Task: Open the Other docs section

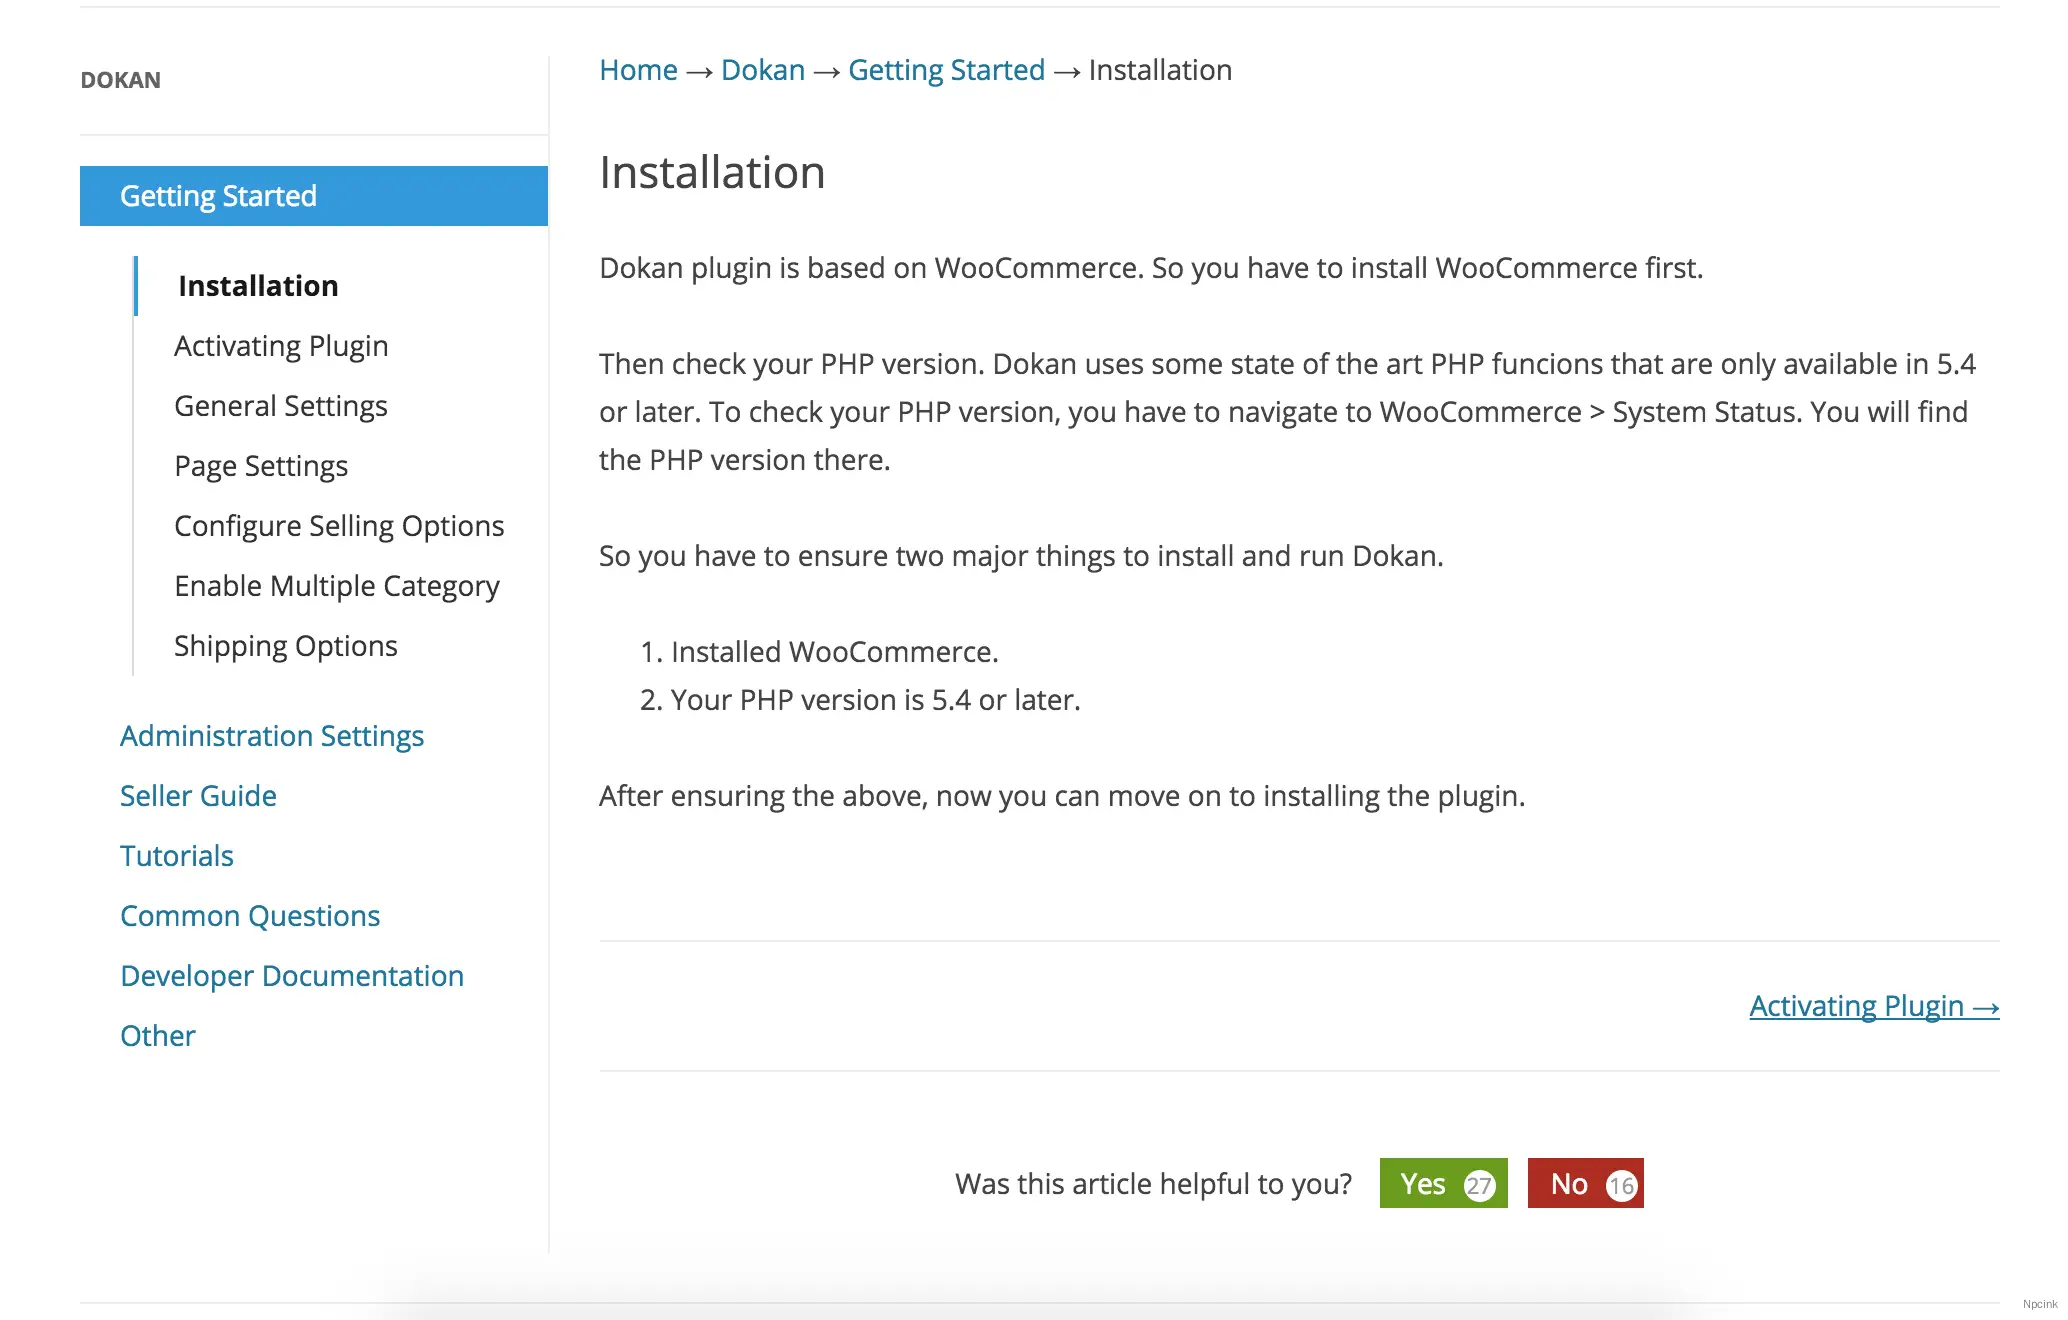Action: pos(158,1036)
